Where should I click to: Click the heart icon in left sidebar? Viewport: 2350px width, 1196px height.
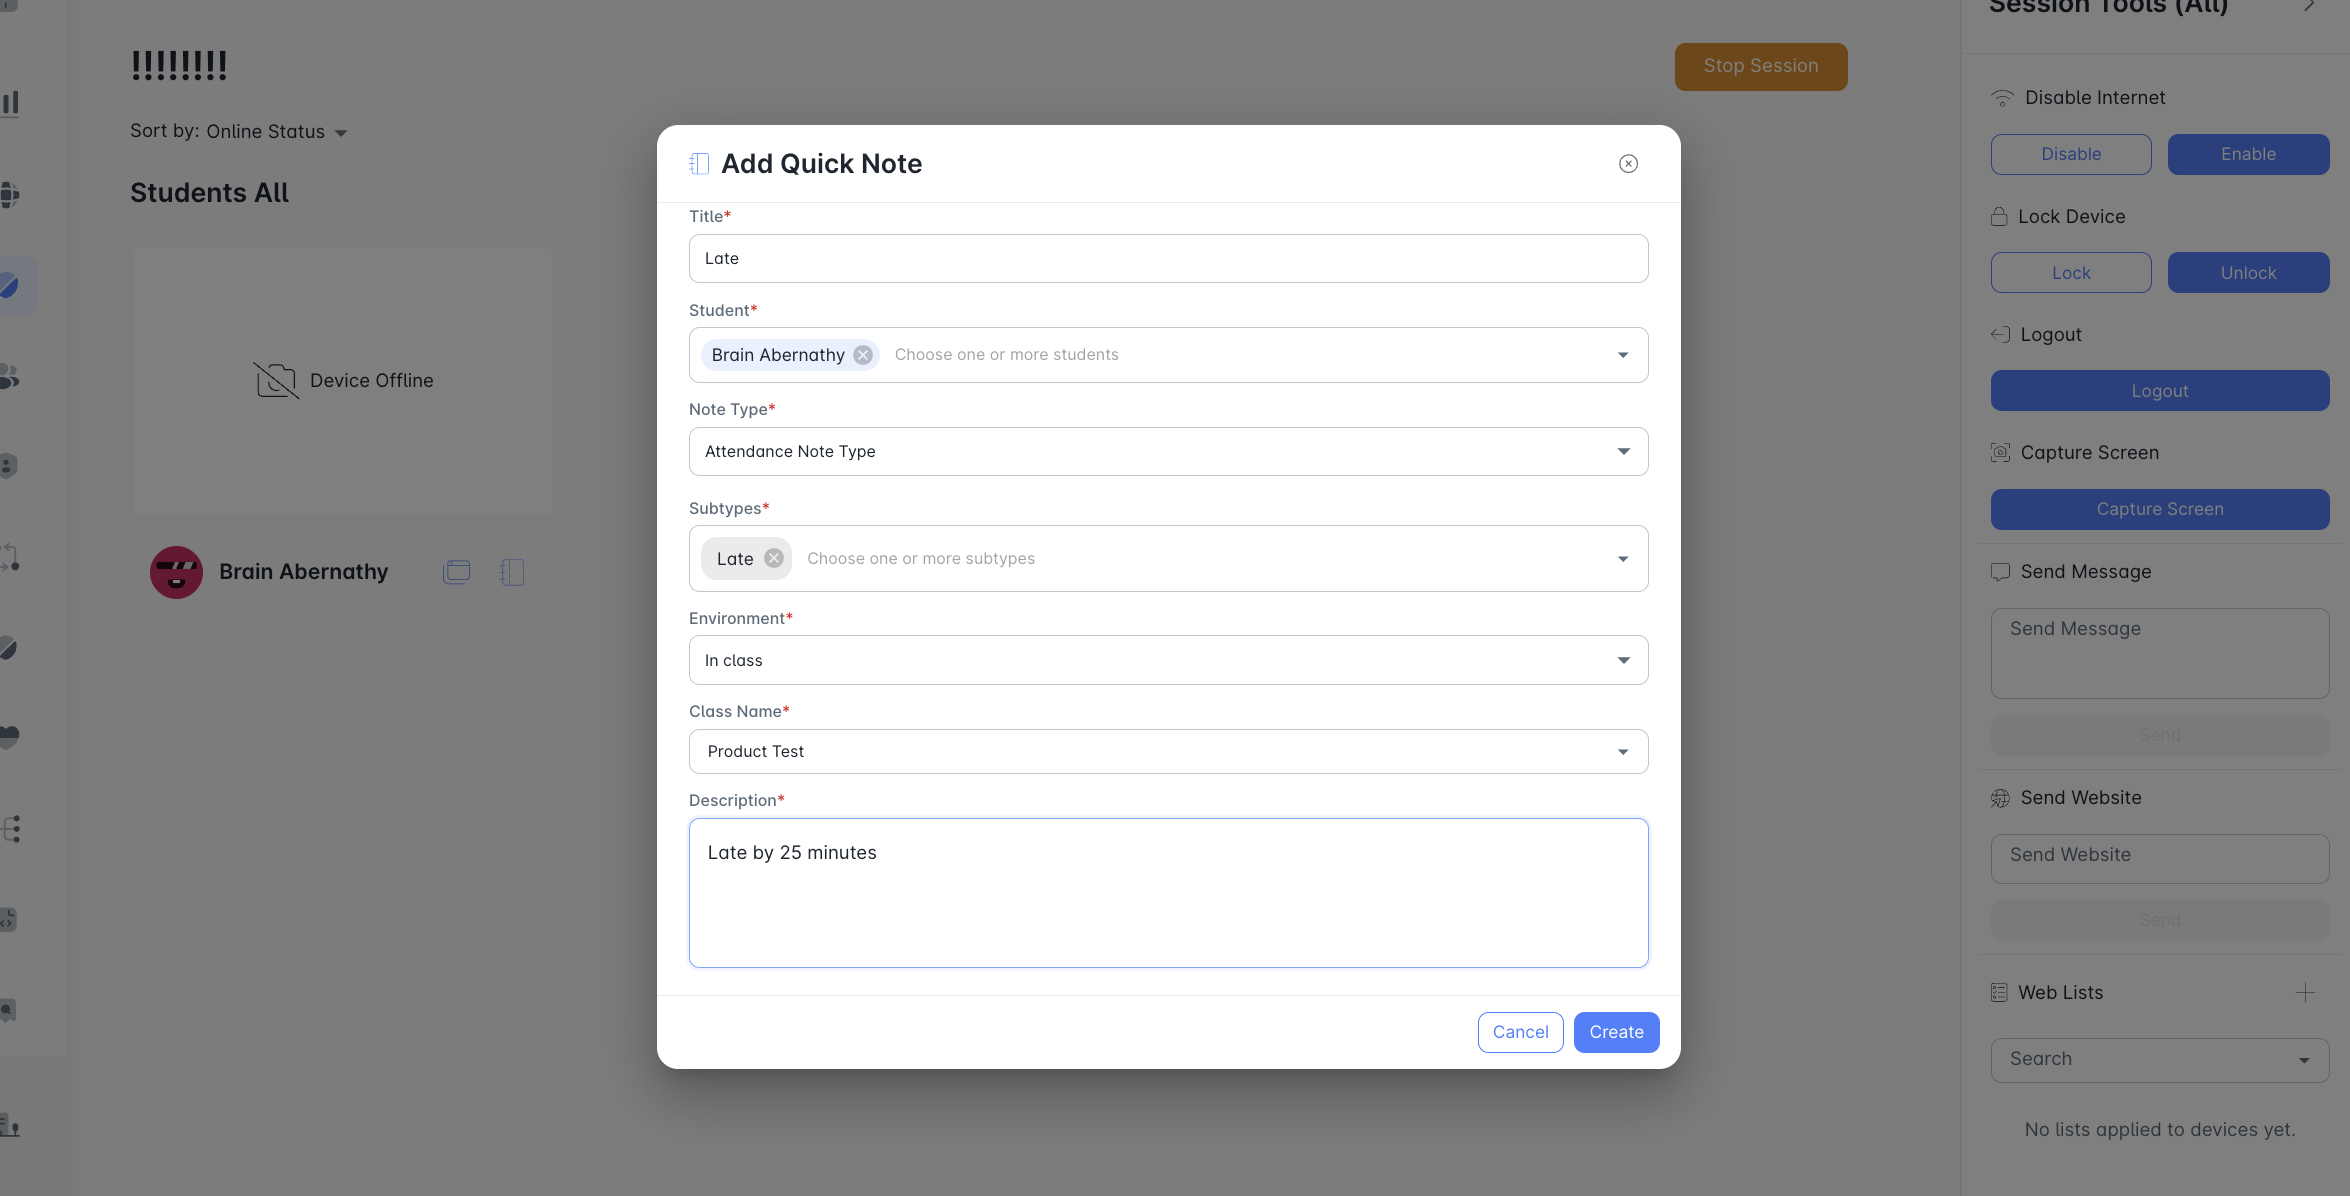[x=9, y=737]
